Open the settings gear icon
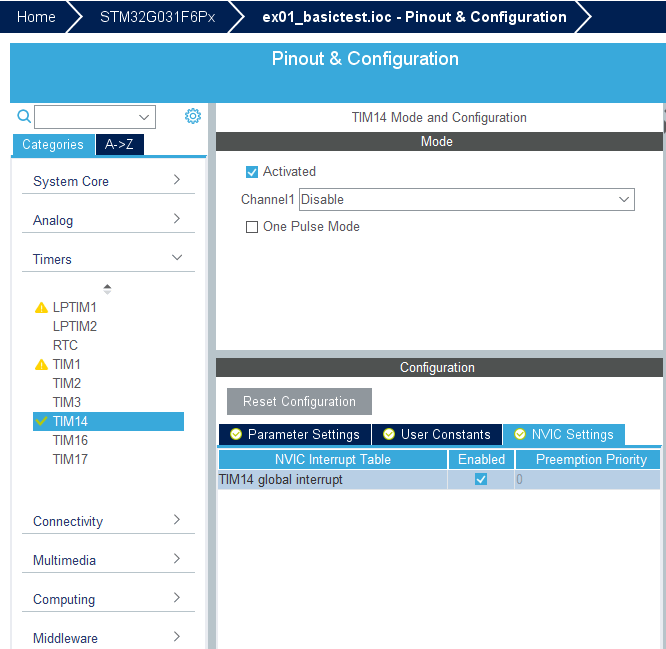666x649 pixels. point(193,116)
